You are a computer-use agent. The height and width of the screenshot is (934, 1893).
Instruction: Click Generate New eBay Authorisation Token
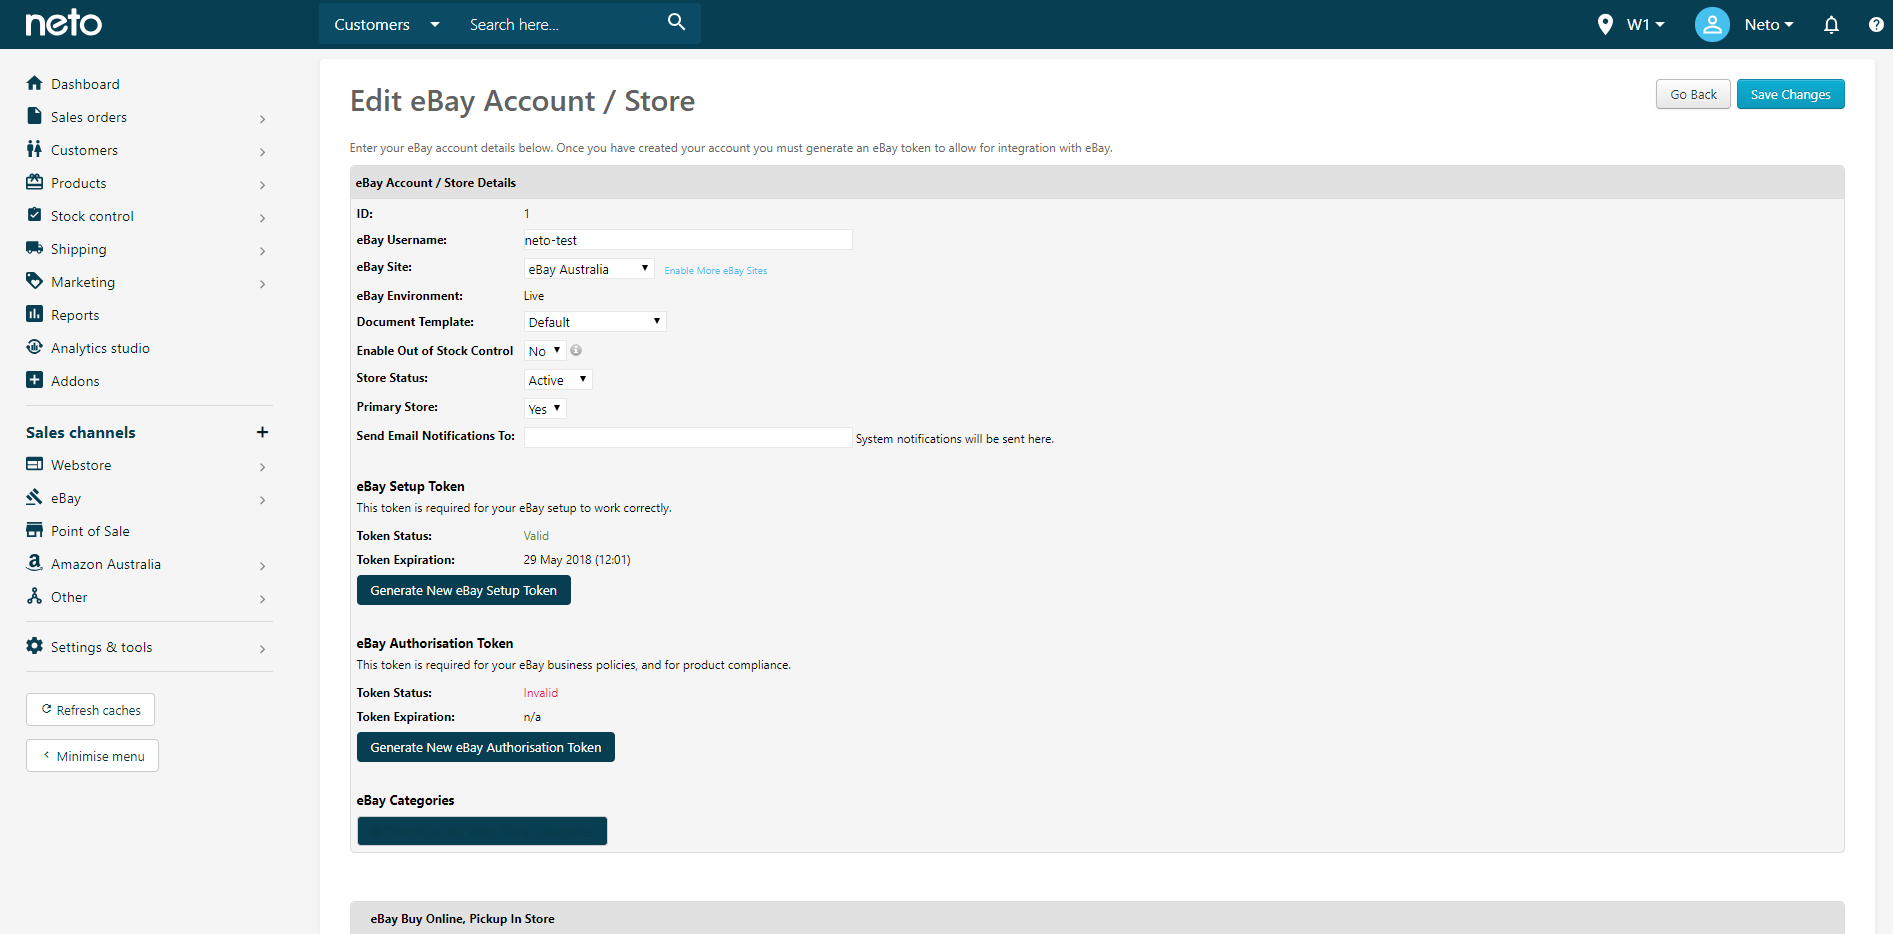click(485, 747)
